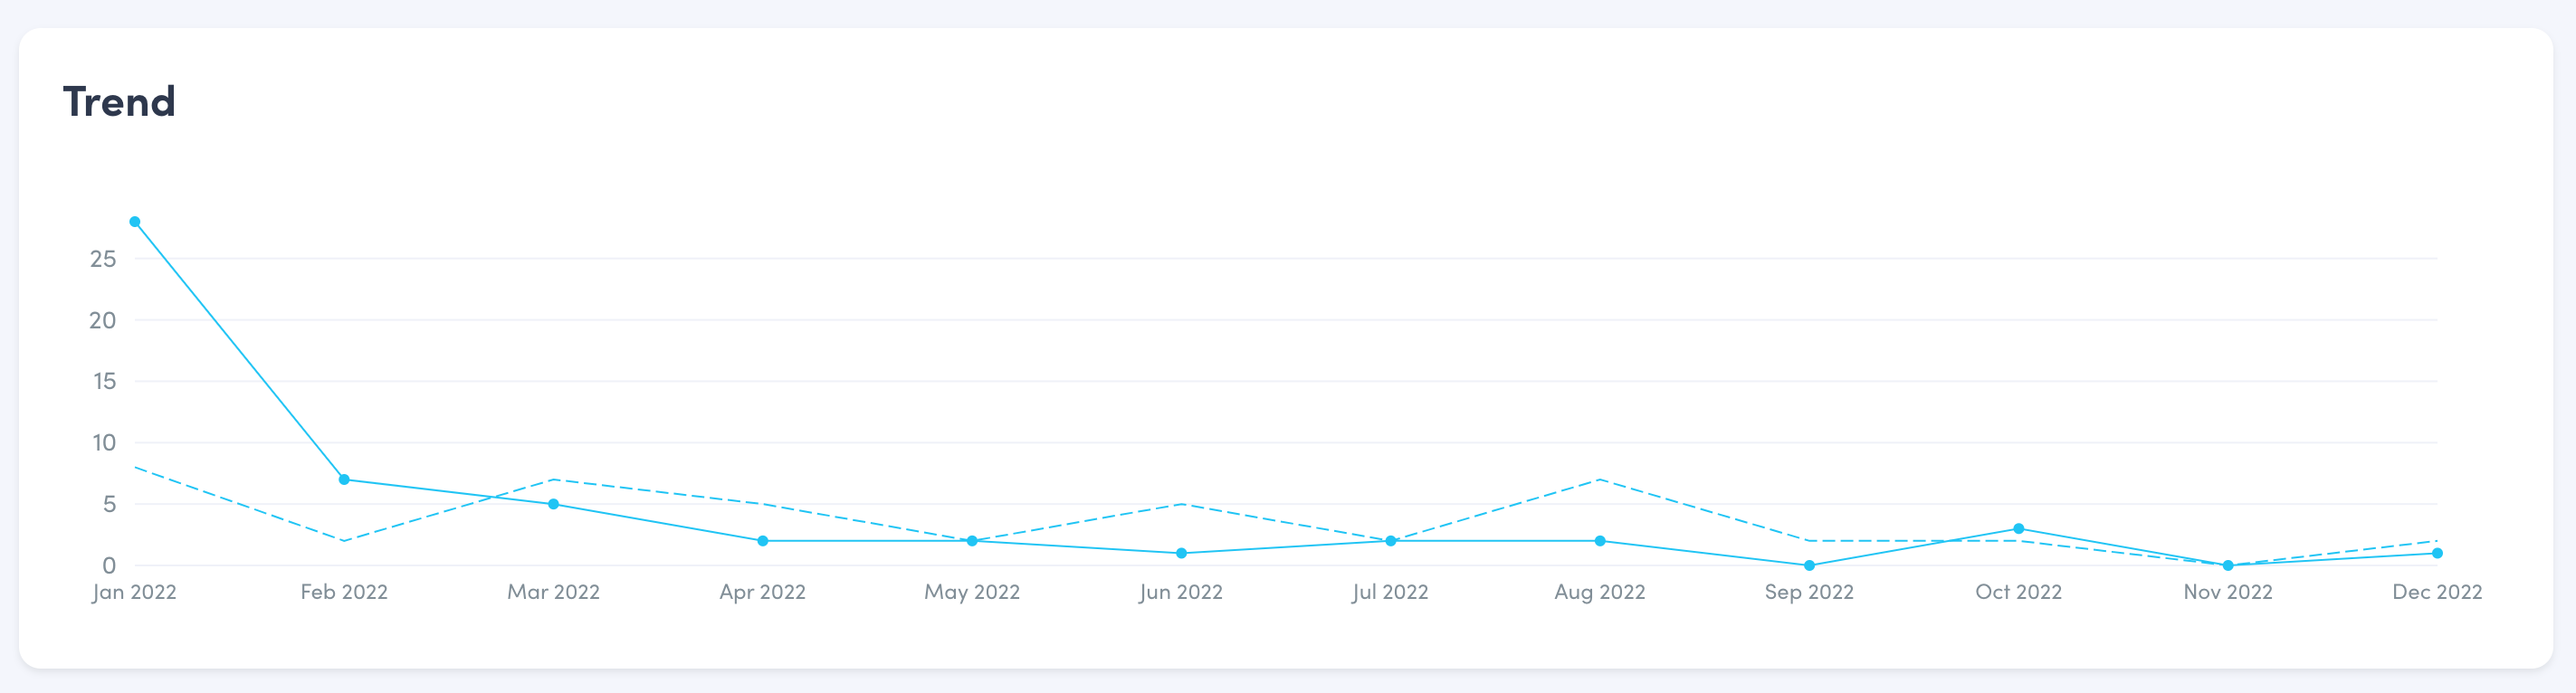The width and height of the screenshot is (2576, 693).
Task: Click the Jan 2022 solid line data point
Action: [x=135, y=222]
